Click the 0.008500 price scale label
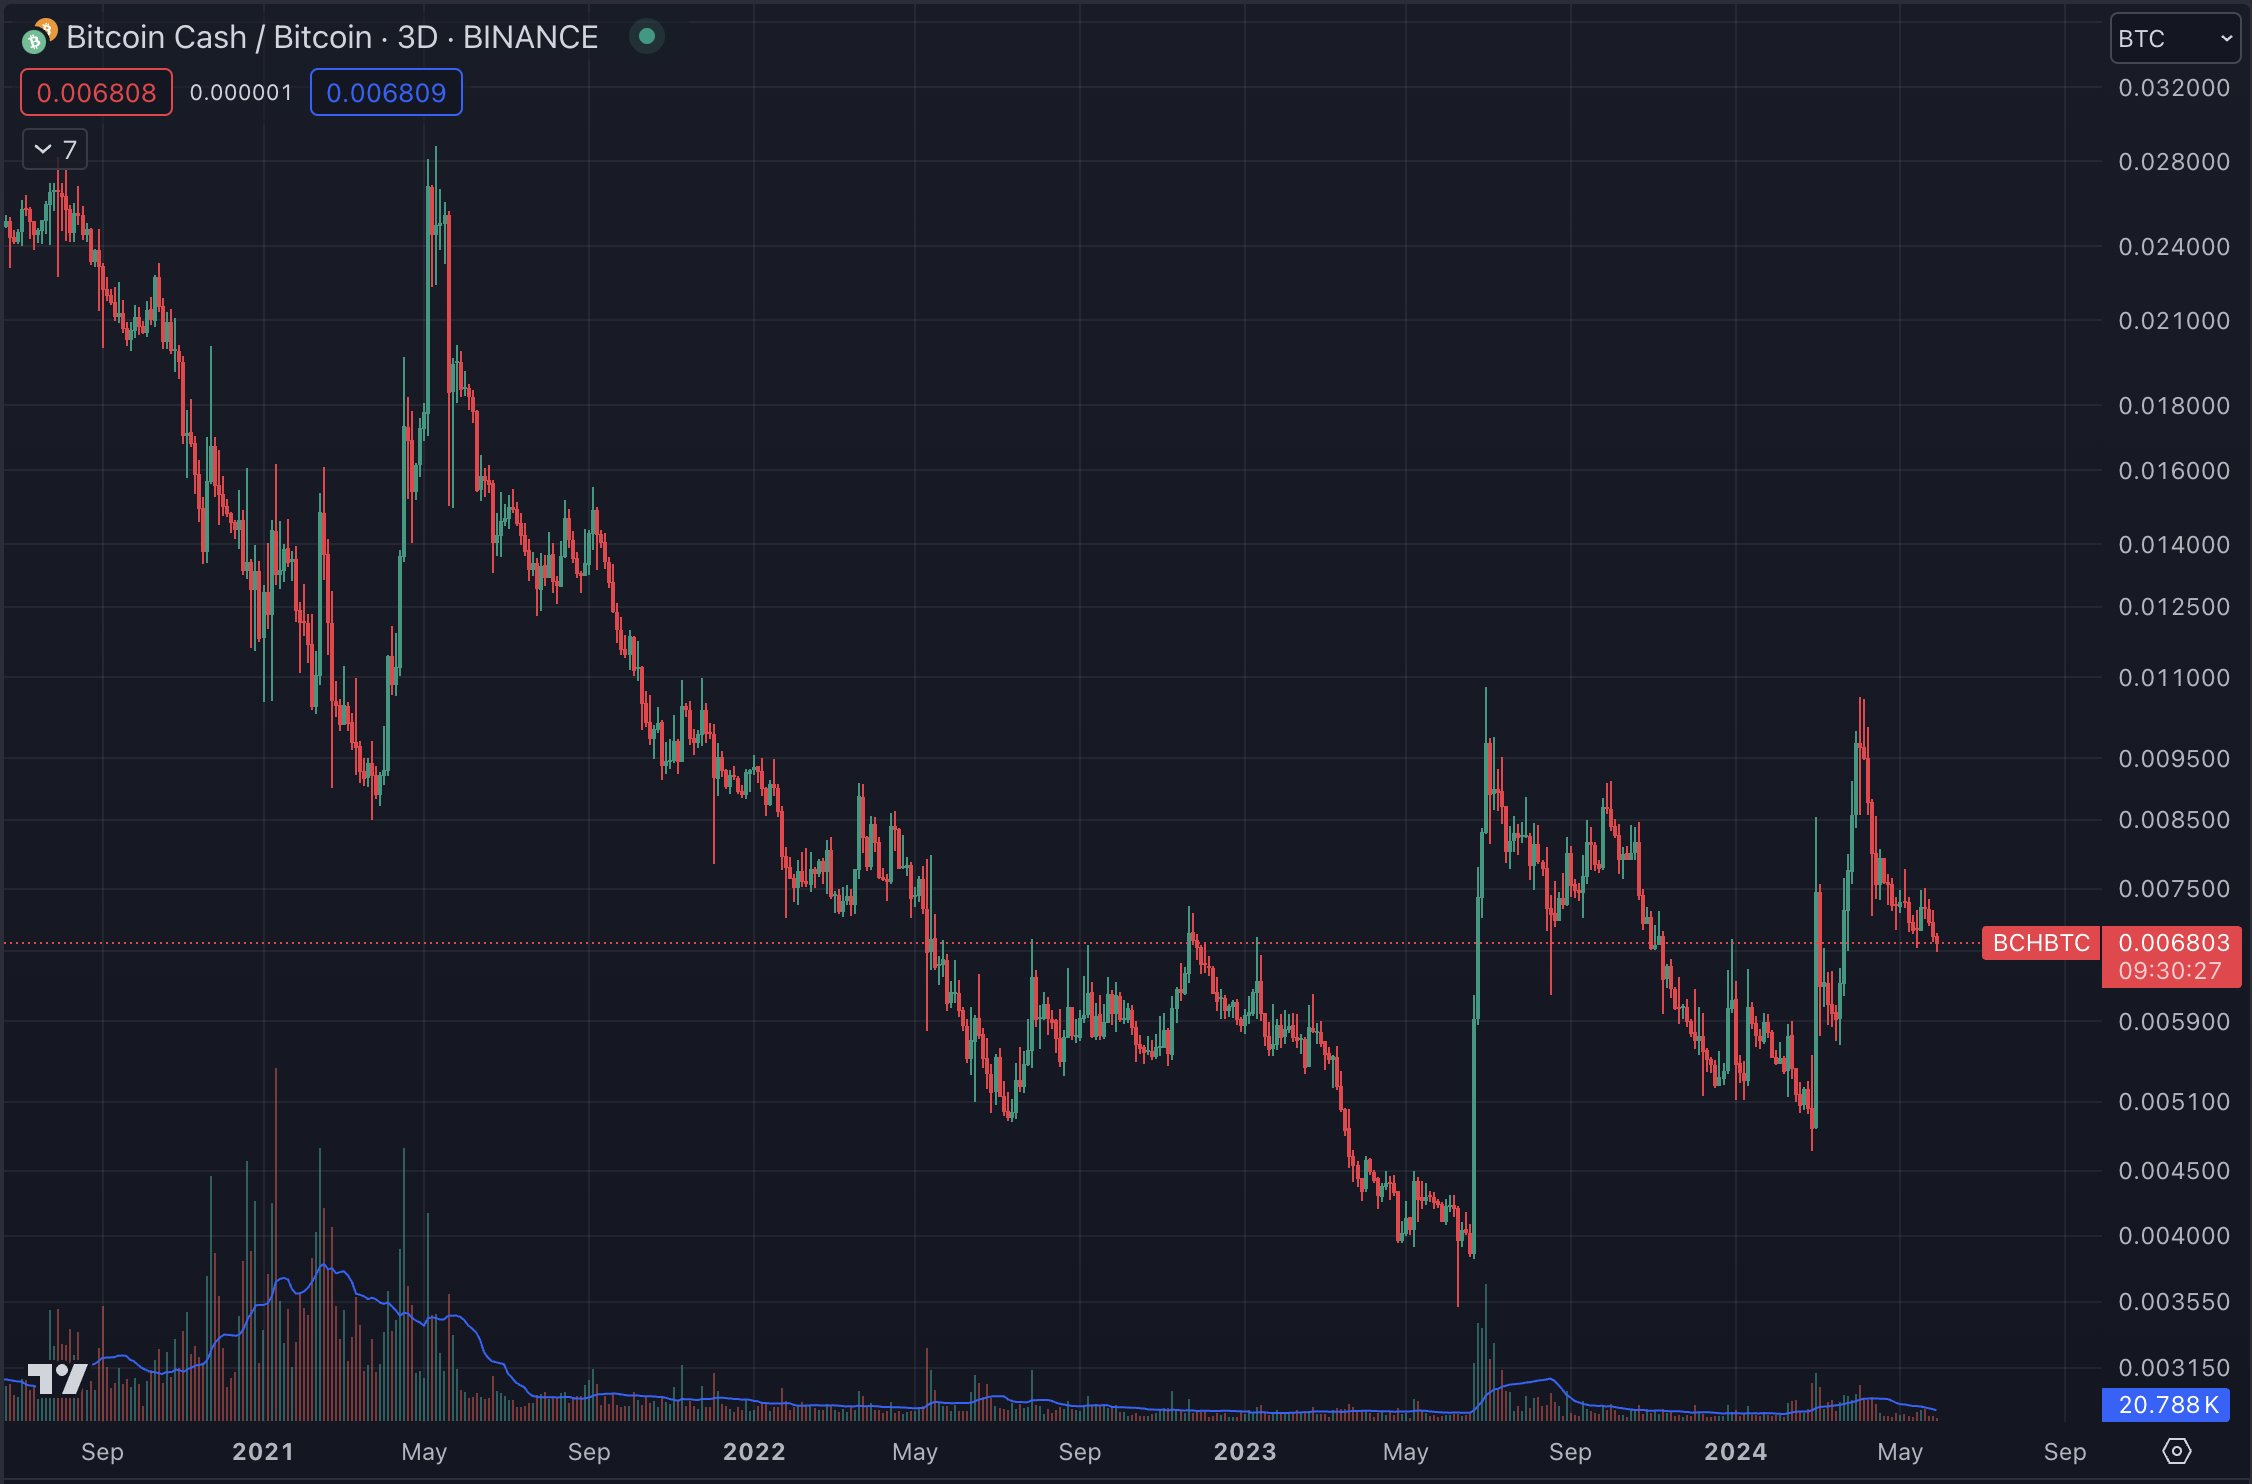2252x1484 pixels. click(2174, 820)
